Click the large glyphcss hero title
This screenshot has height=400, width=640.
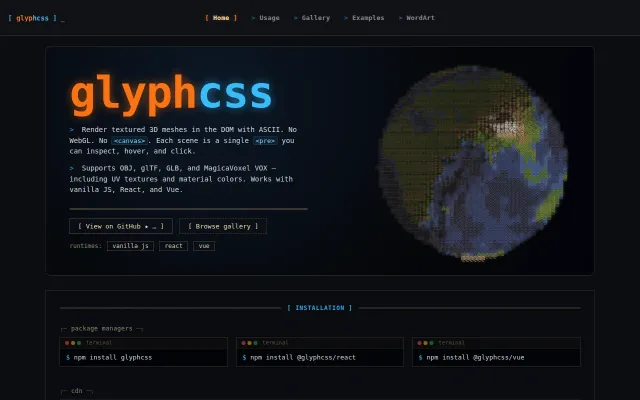(x=171, y=94)
